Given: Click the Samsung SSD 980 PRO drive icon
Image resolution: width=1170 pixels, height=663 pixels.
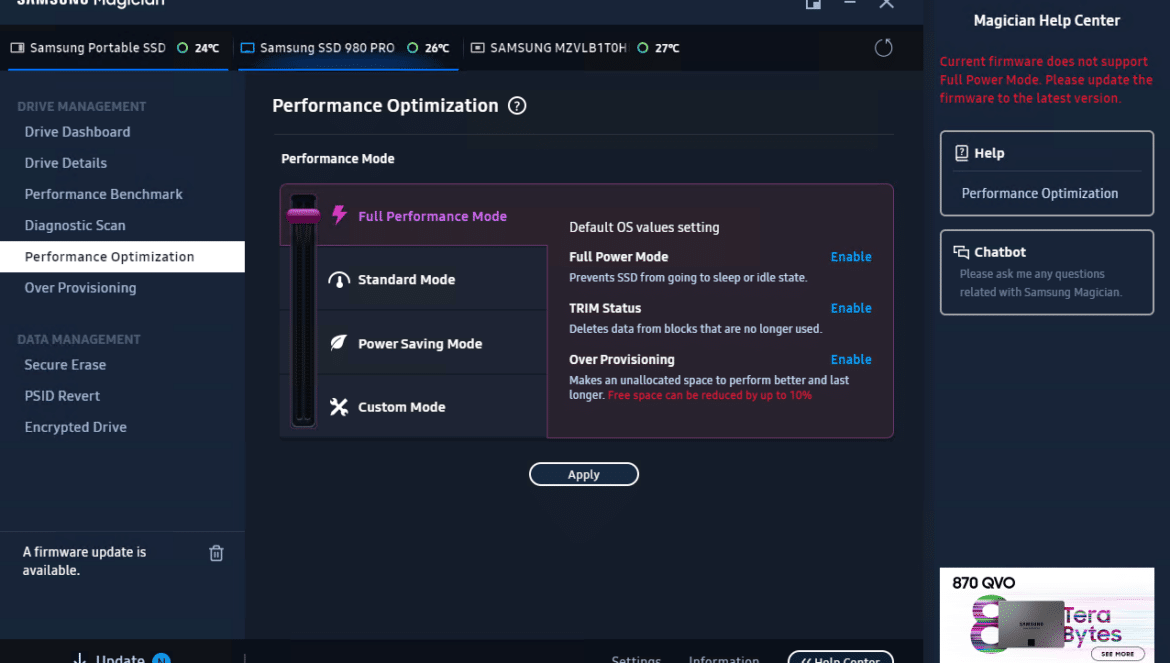Looking at the screenshot, I should click(x=247, y=48).
